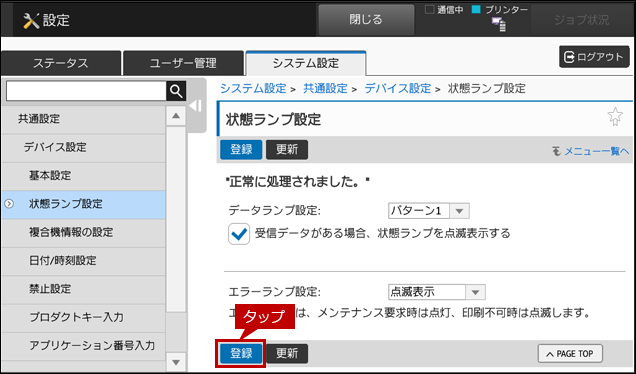Switch to the ステータス tab
The image size is (636, 374).
coord(61,63)
